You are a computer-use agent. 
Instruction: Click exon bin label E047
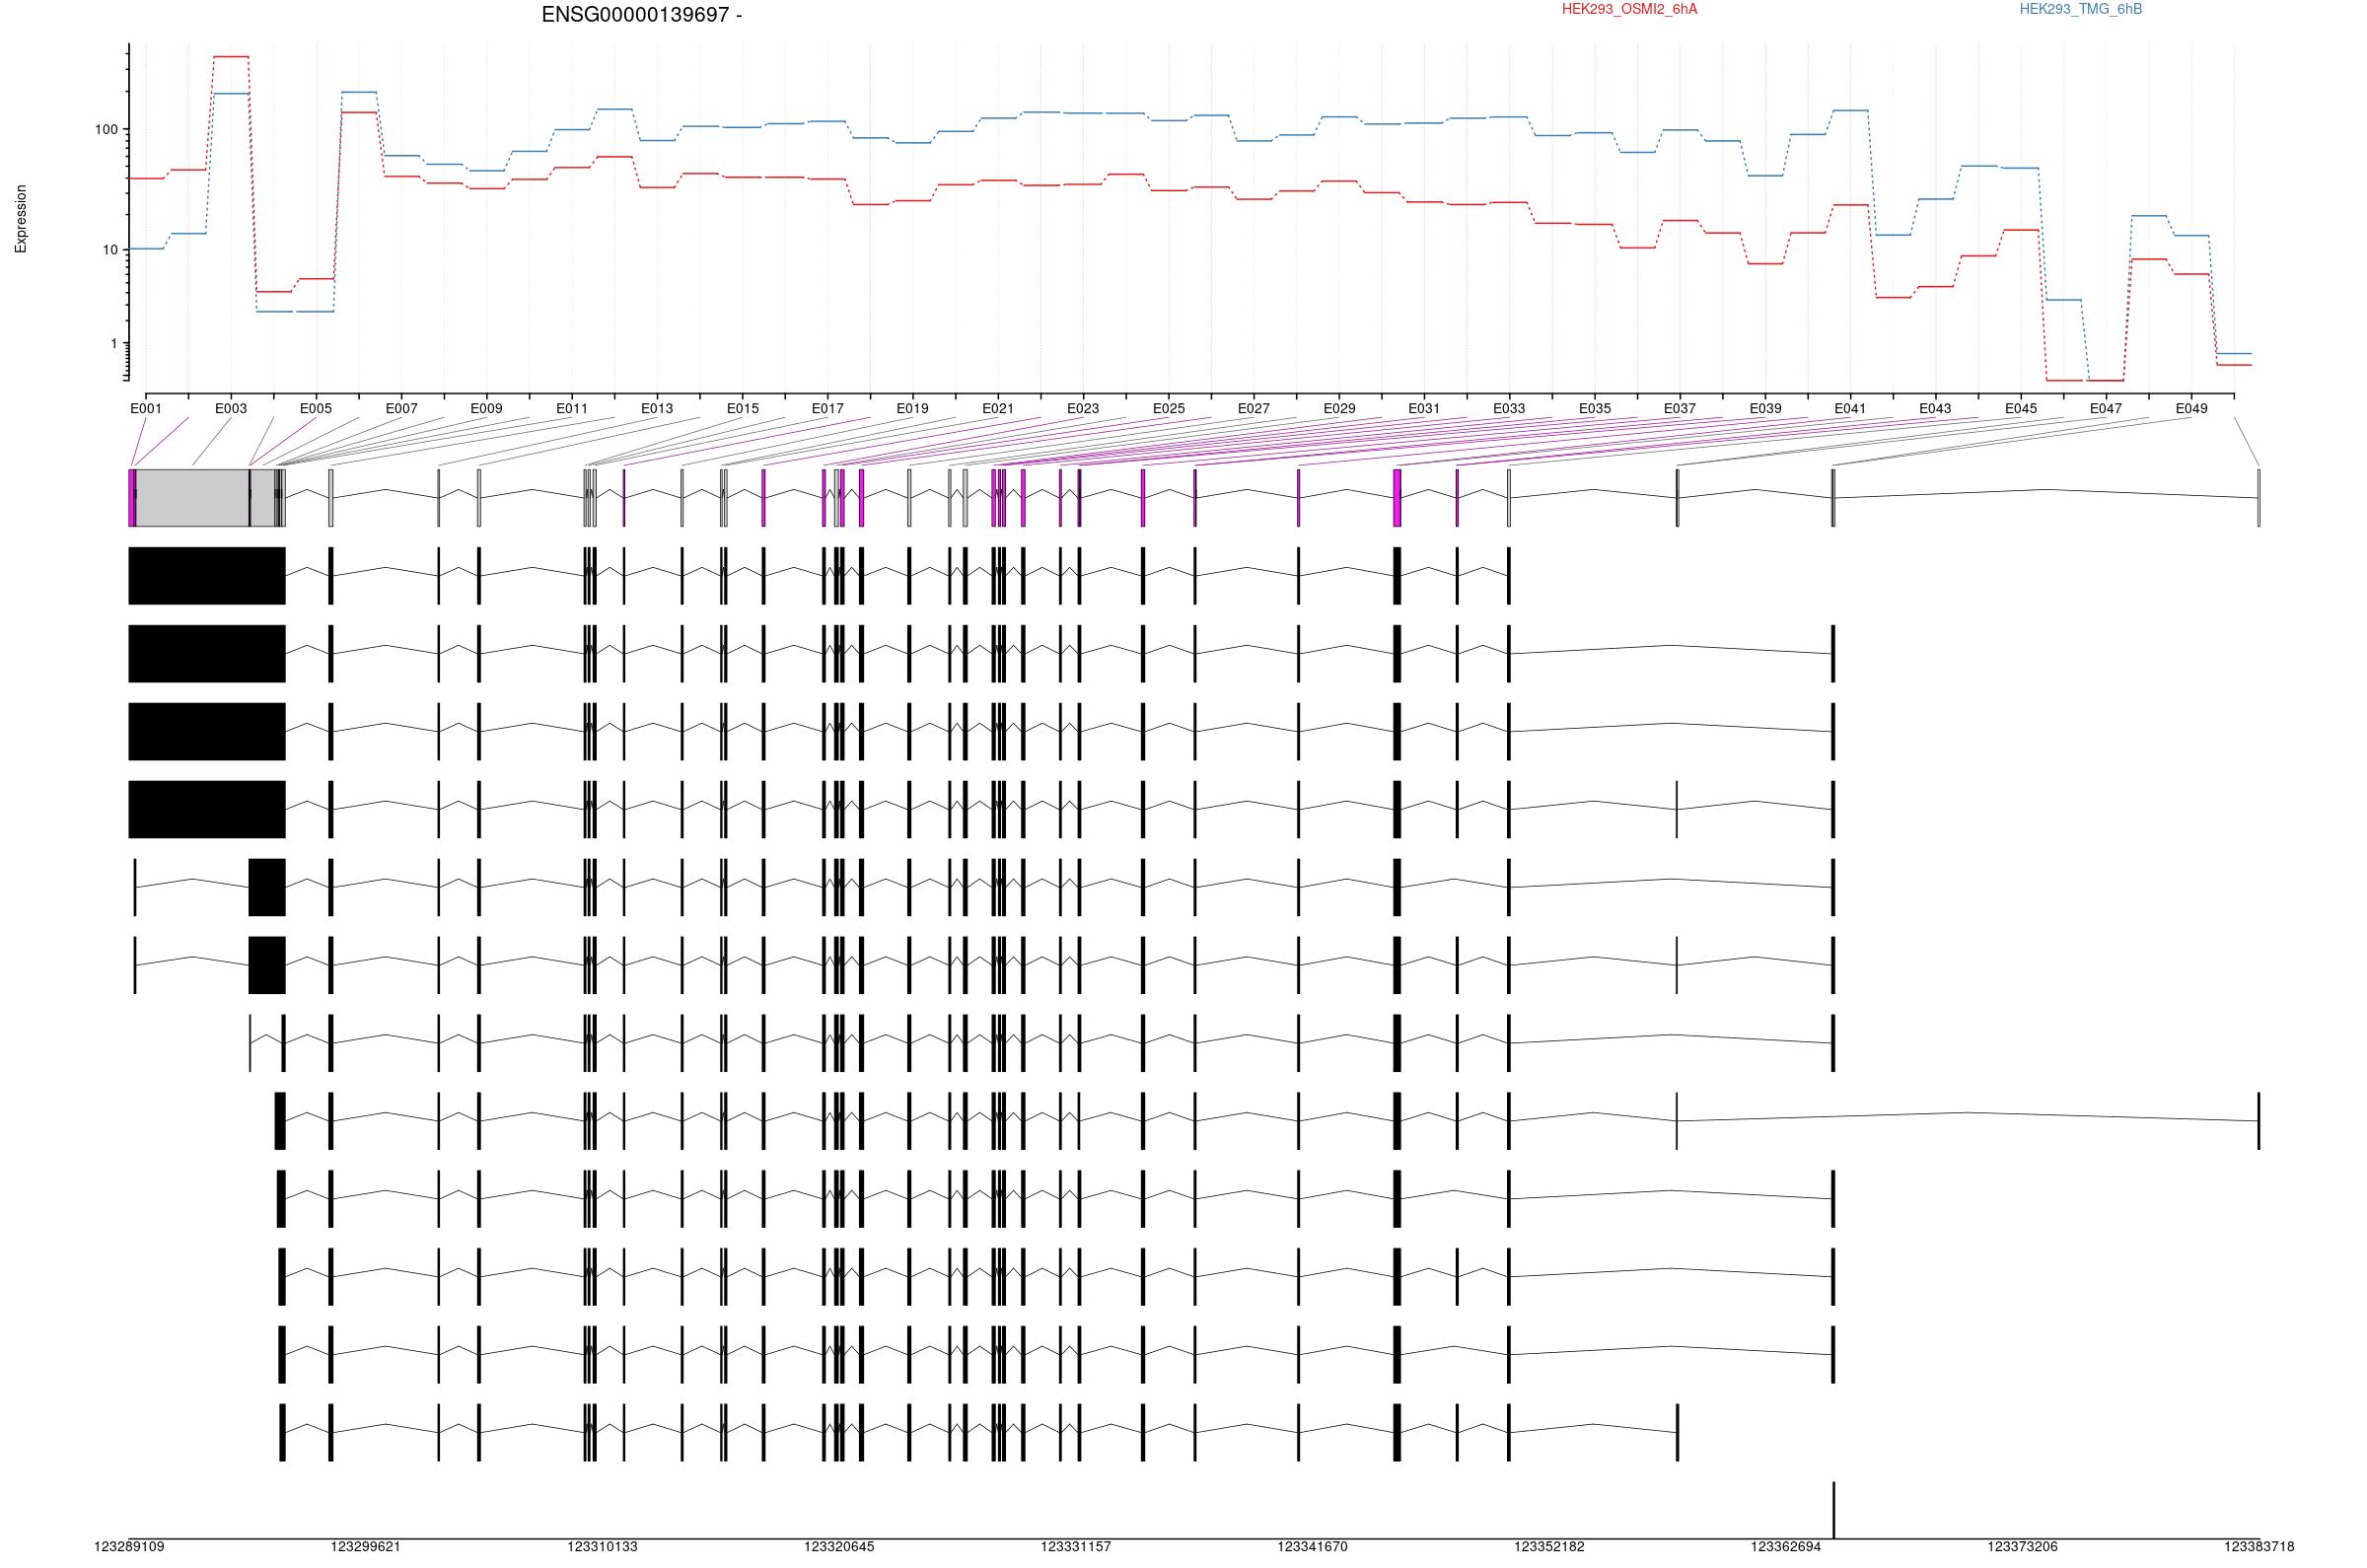pos(2106,409)
